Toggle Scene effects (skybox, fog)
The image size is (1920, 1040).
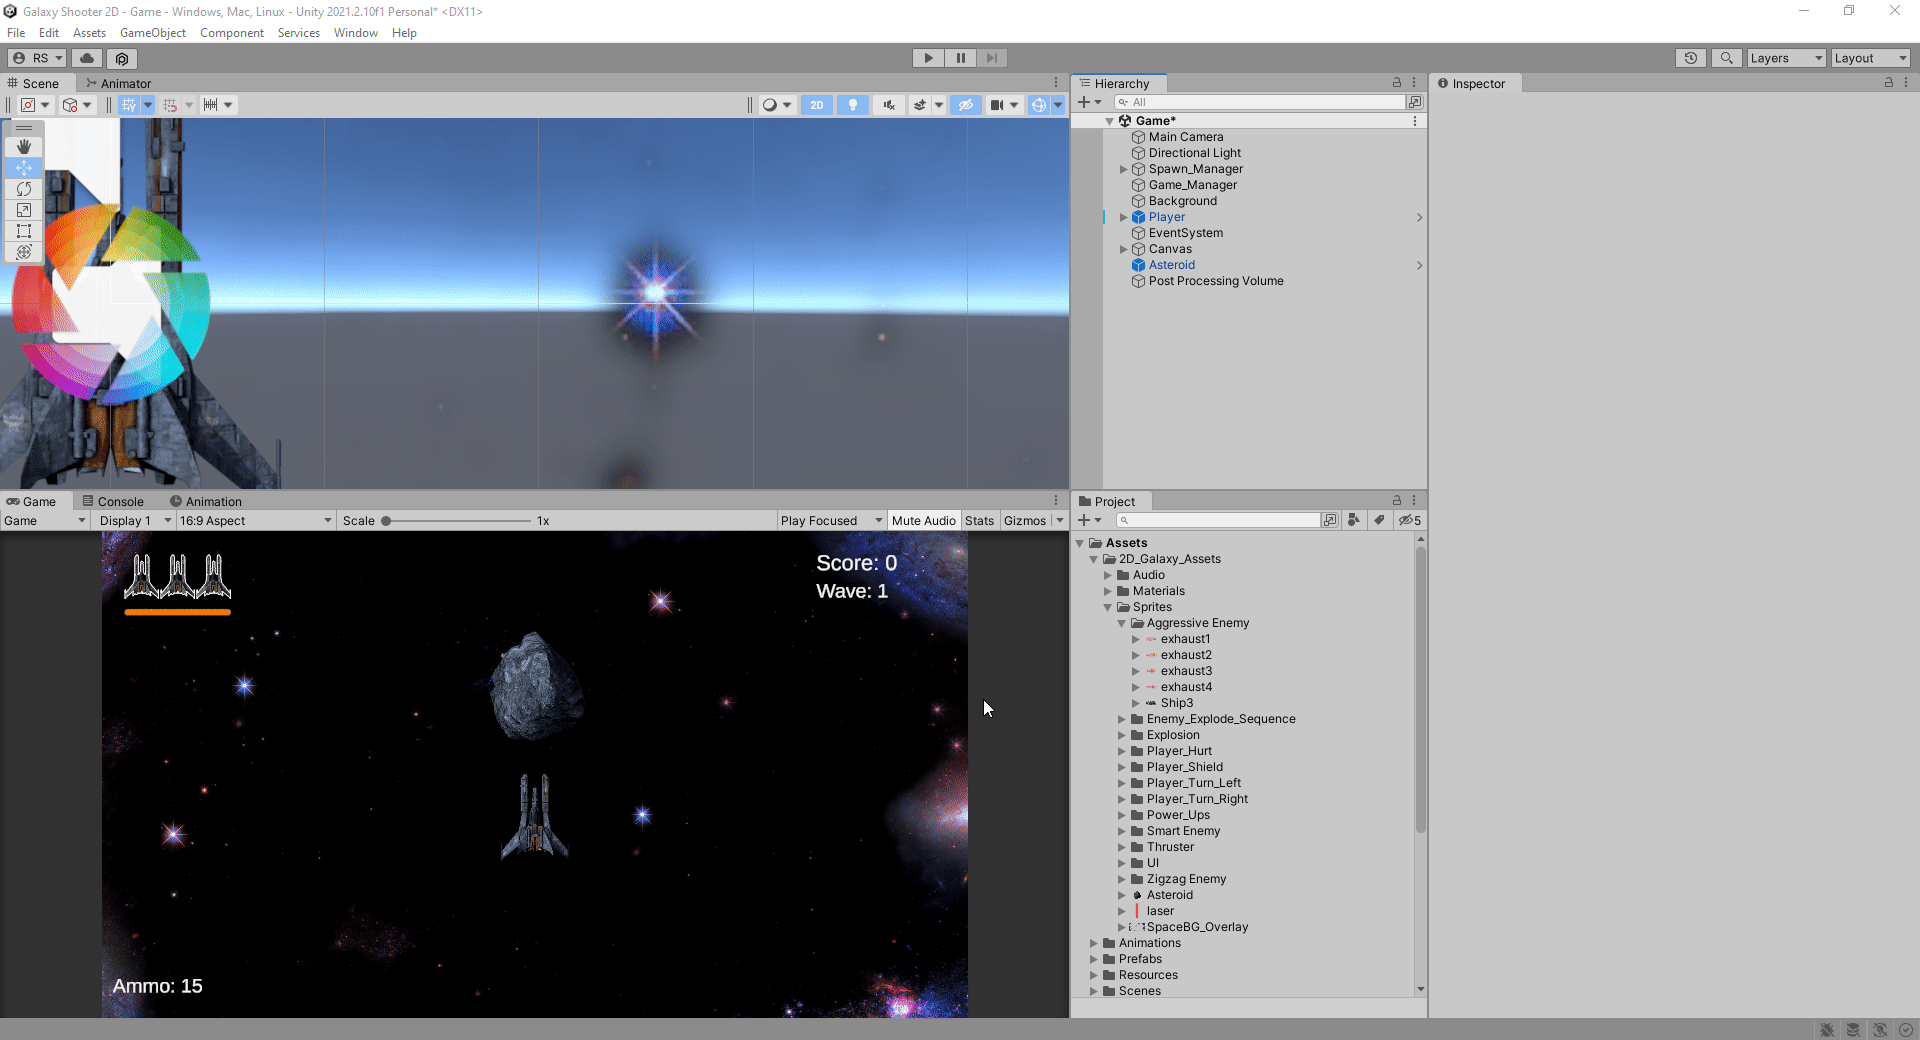[920, 105]
